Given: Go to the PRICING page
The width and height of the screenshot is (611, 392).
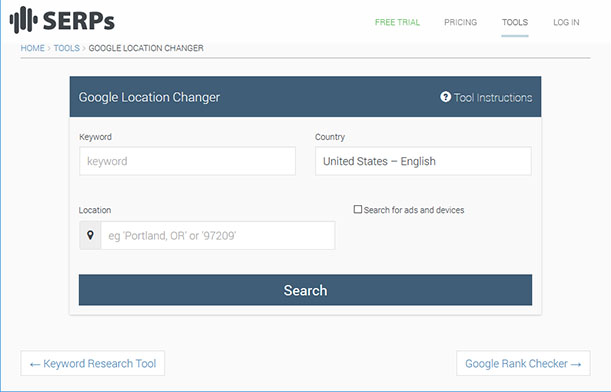Looking at the screenshot, I should (x=461, y=22).
